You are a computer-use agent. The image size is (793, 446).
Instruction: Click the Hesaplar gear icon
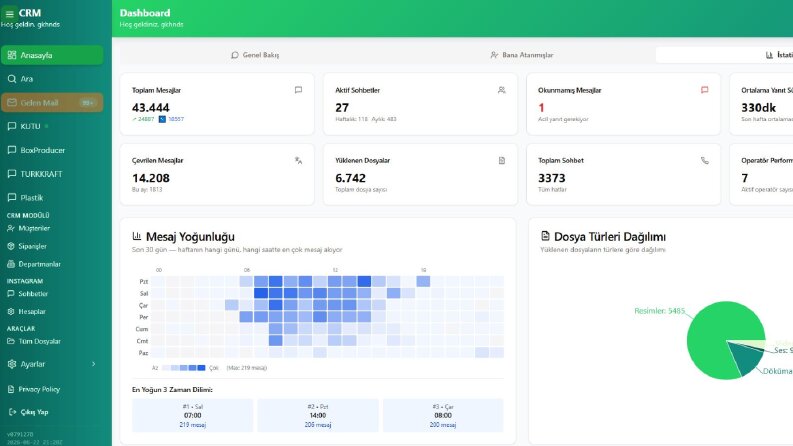click(11, 311)
